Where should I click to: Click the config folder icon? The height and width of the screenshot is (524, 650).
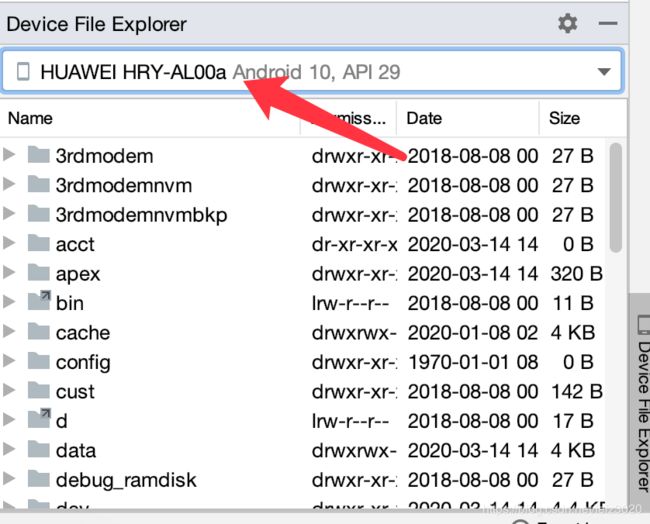click(39, 361)
